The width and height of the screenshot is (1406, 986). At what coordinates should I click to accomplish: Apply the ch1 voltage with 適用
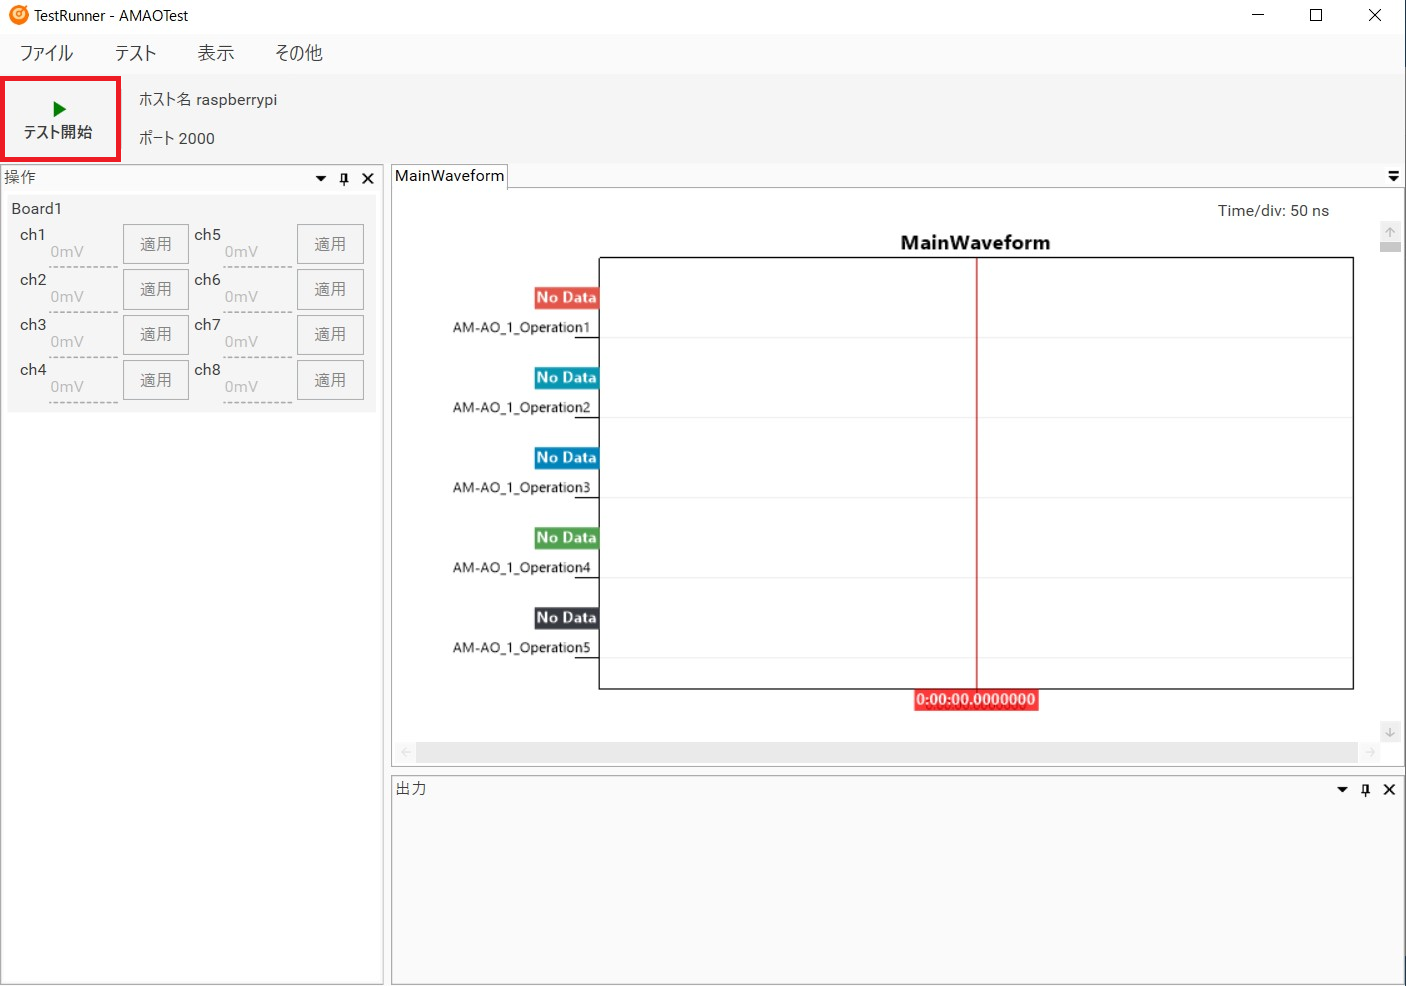tap(155, 243)
